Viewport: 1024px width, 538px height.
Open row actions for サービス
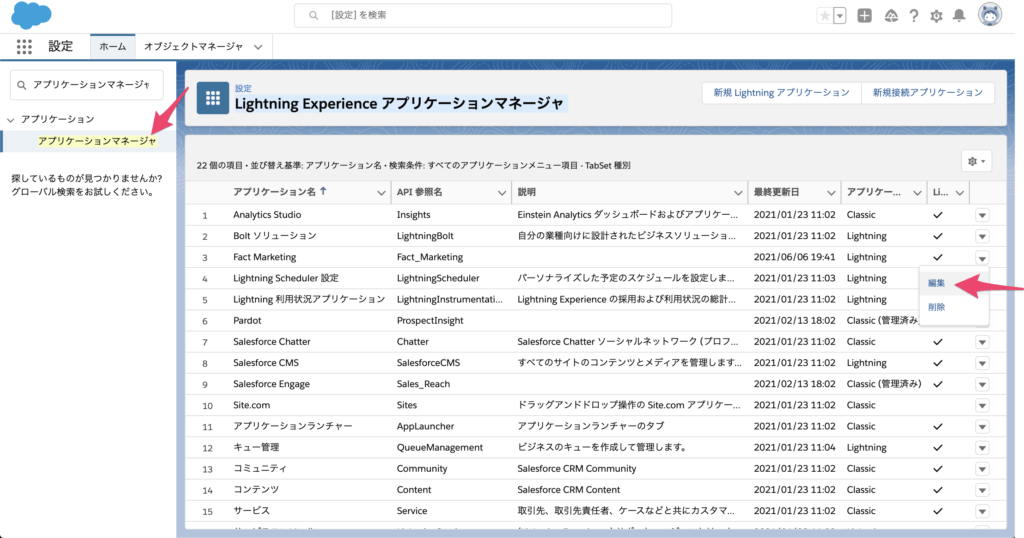[x=982, y=511]
